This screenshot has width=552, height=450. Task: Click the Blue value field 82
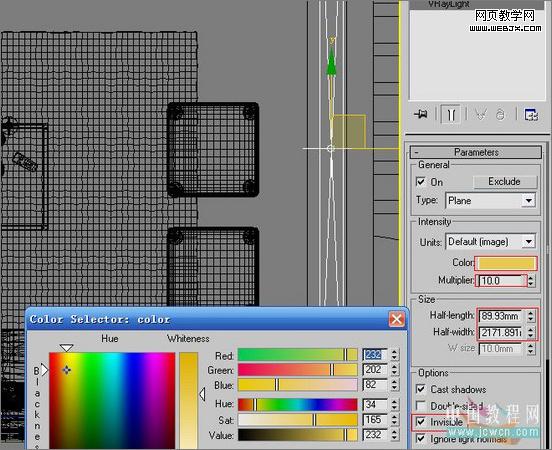pyautogui.click(x=375, y=385)
